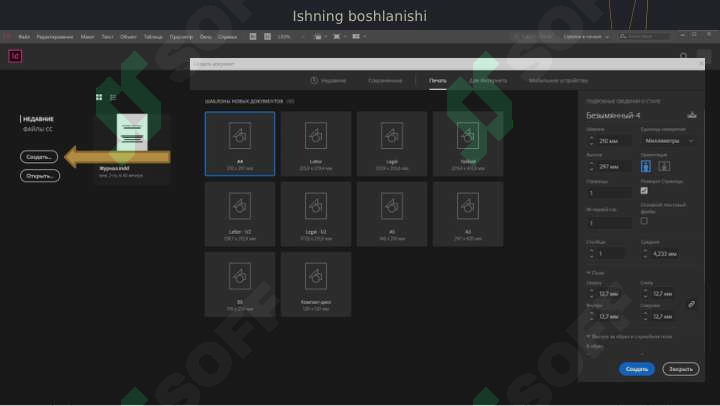This screenshot has height=406, width=720.
Task: Select the A4 preset card
Action: coord(240,144)
